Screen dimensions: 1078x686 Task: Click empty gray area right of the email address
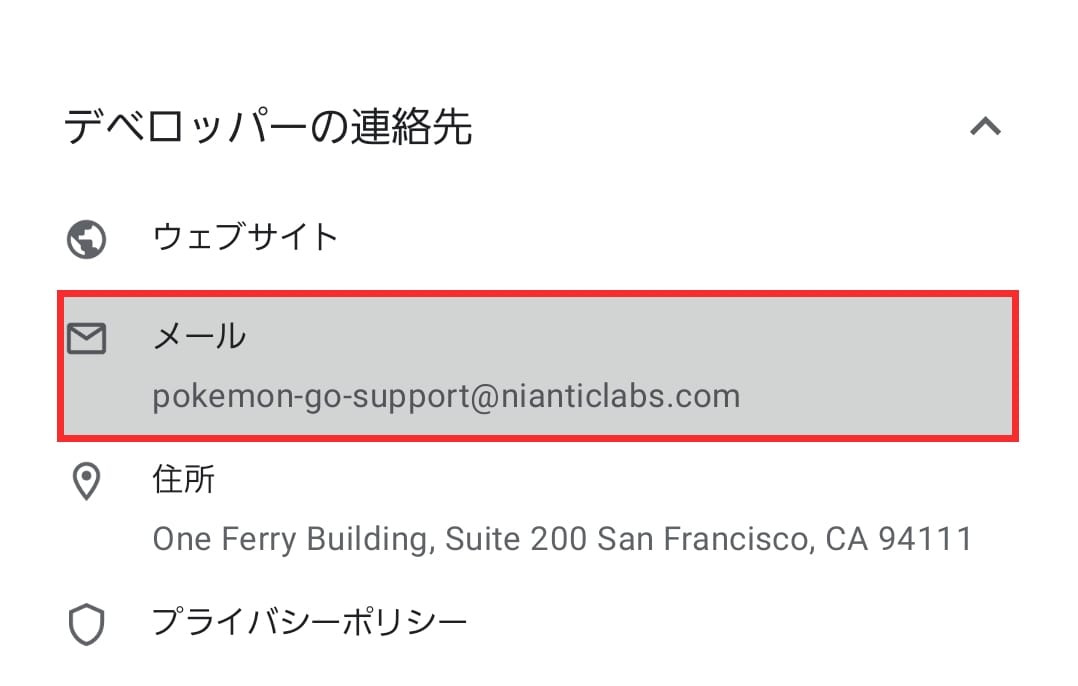coord(880,396)
